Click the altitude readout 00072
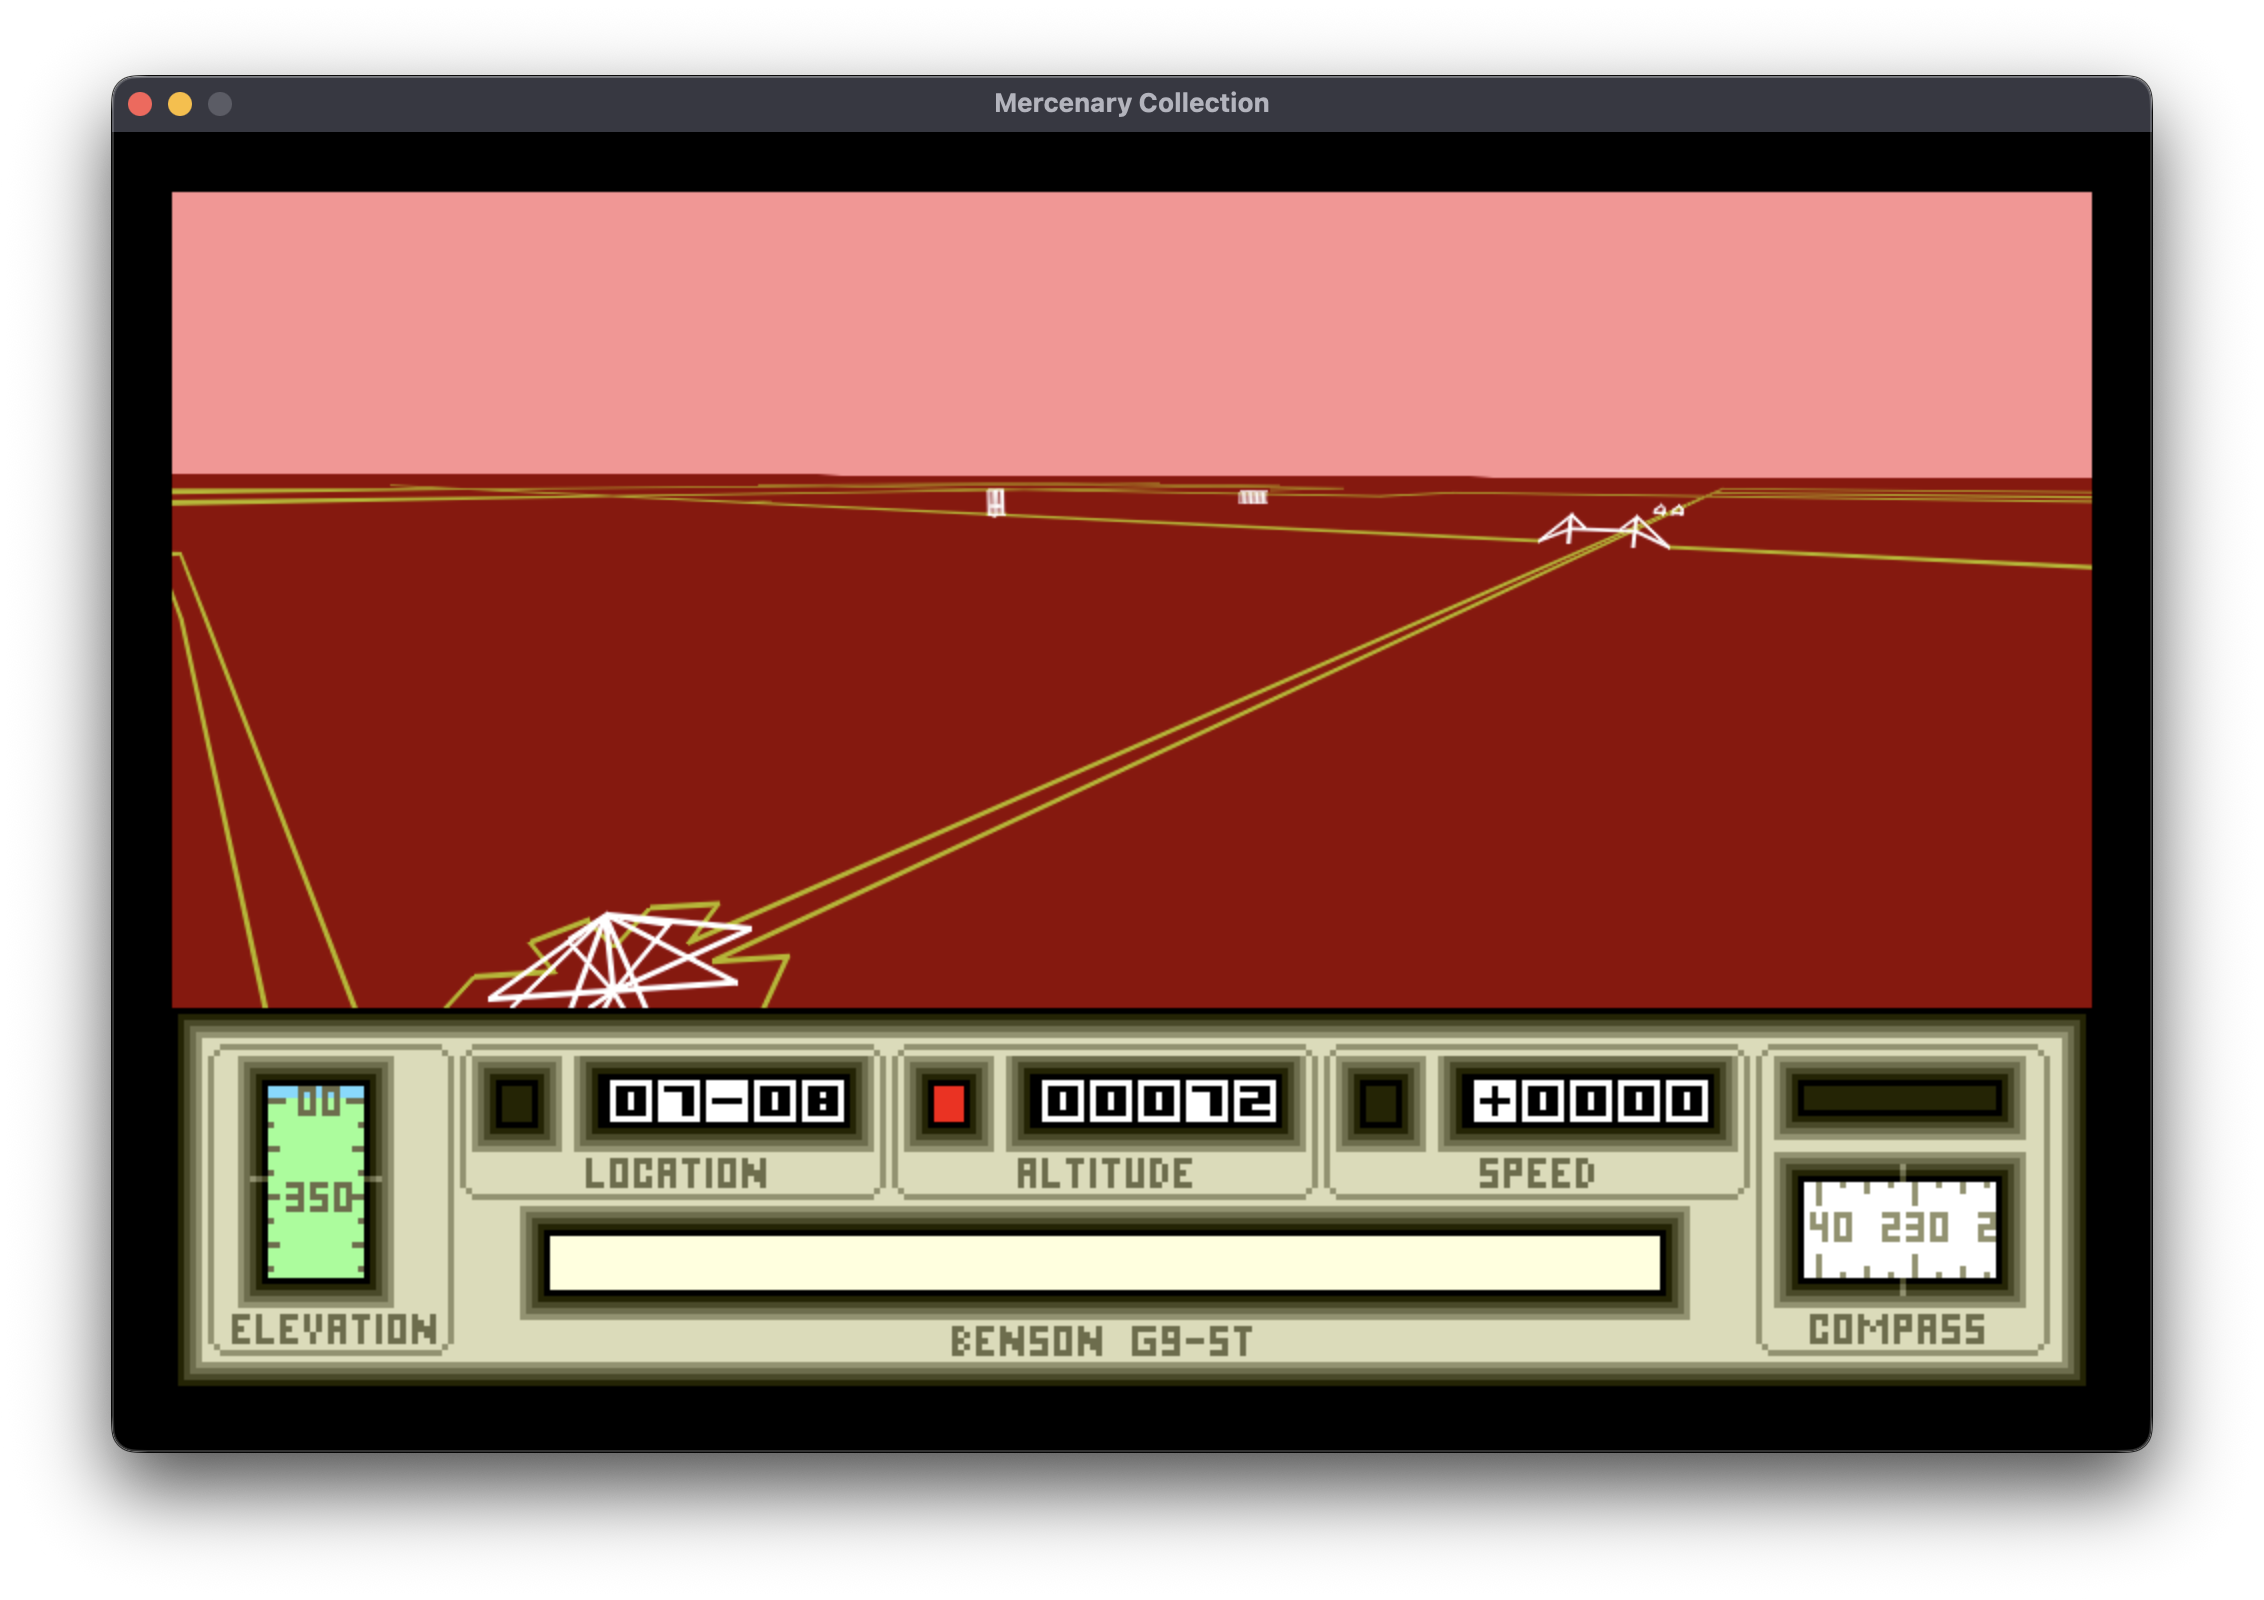Image resolution: width=2264 pixels, height=1600 pixels. pyautogui.click(x=1158, y=1102)
